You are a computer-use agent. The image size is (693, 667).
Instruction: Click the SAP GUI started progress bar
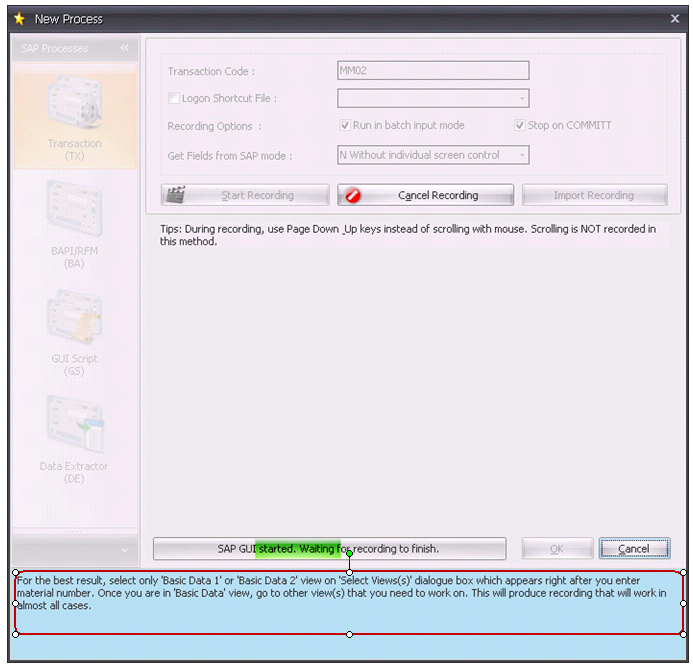click(x=329, y=549)
